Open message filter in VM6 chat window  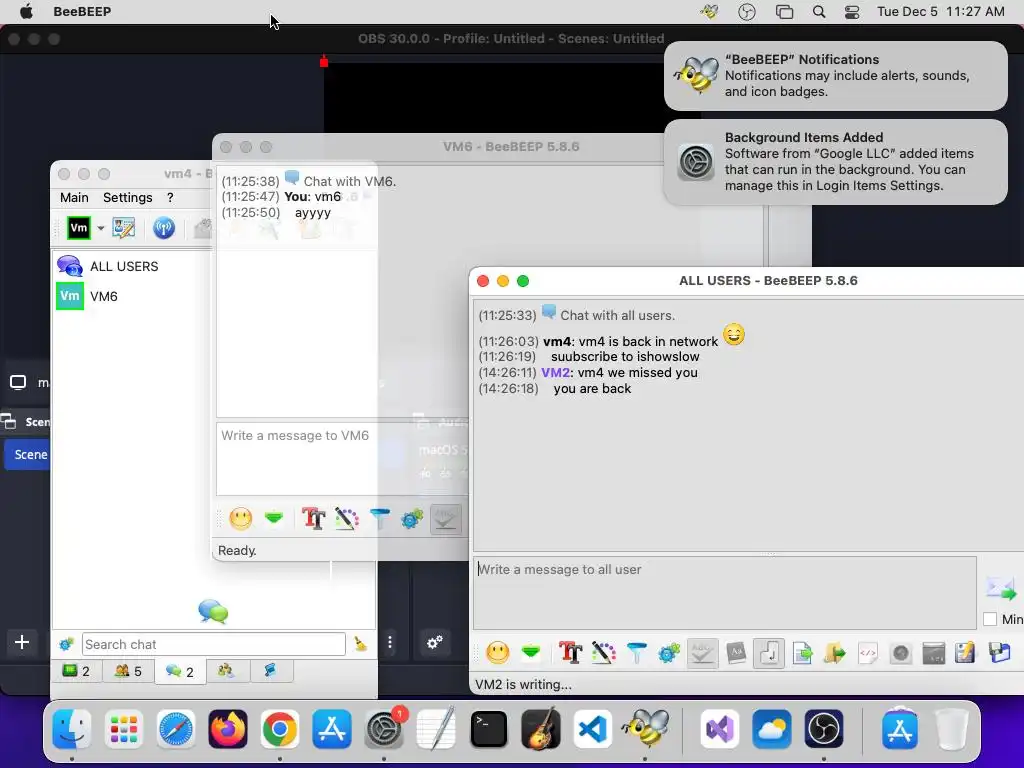380,519
